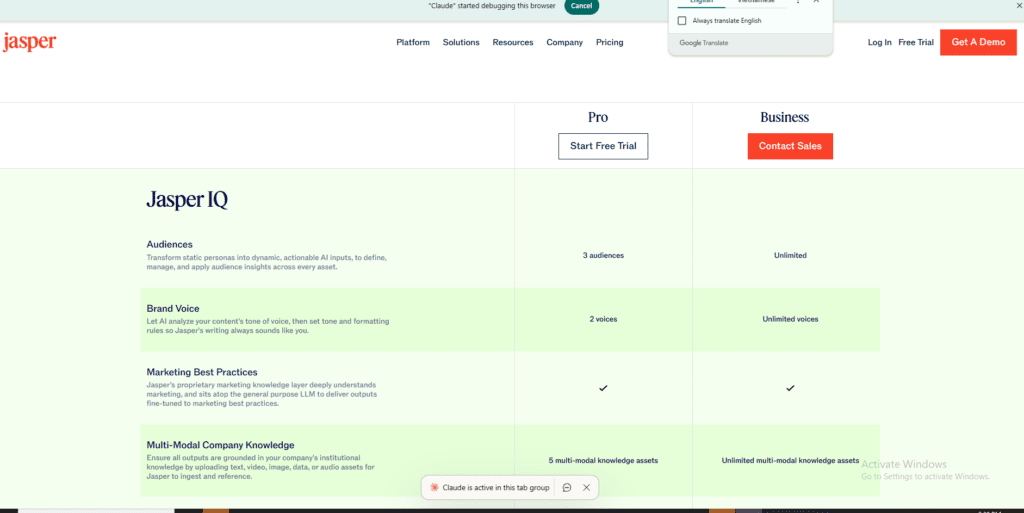Click '5 multi-modal knowledge assets' cell
The height and width of the screenshot is (513, 1024).
[603, 460]
